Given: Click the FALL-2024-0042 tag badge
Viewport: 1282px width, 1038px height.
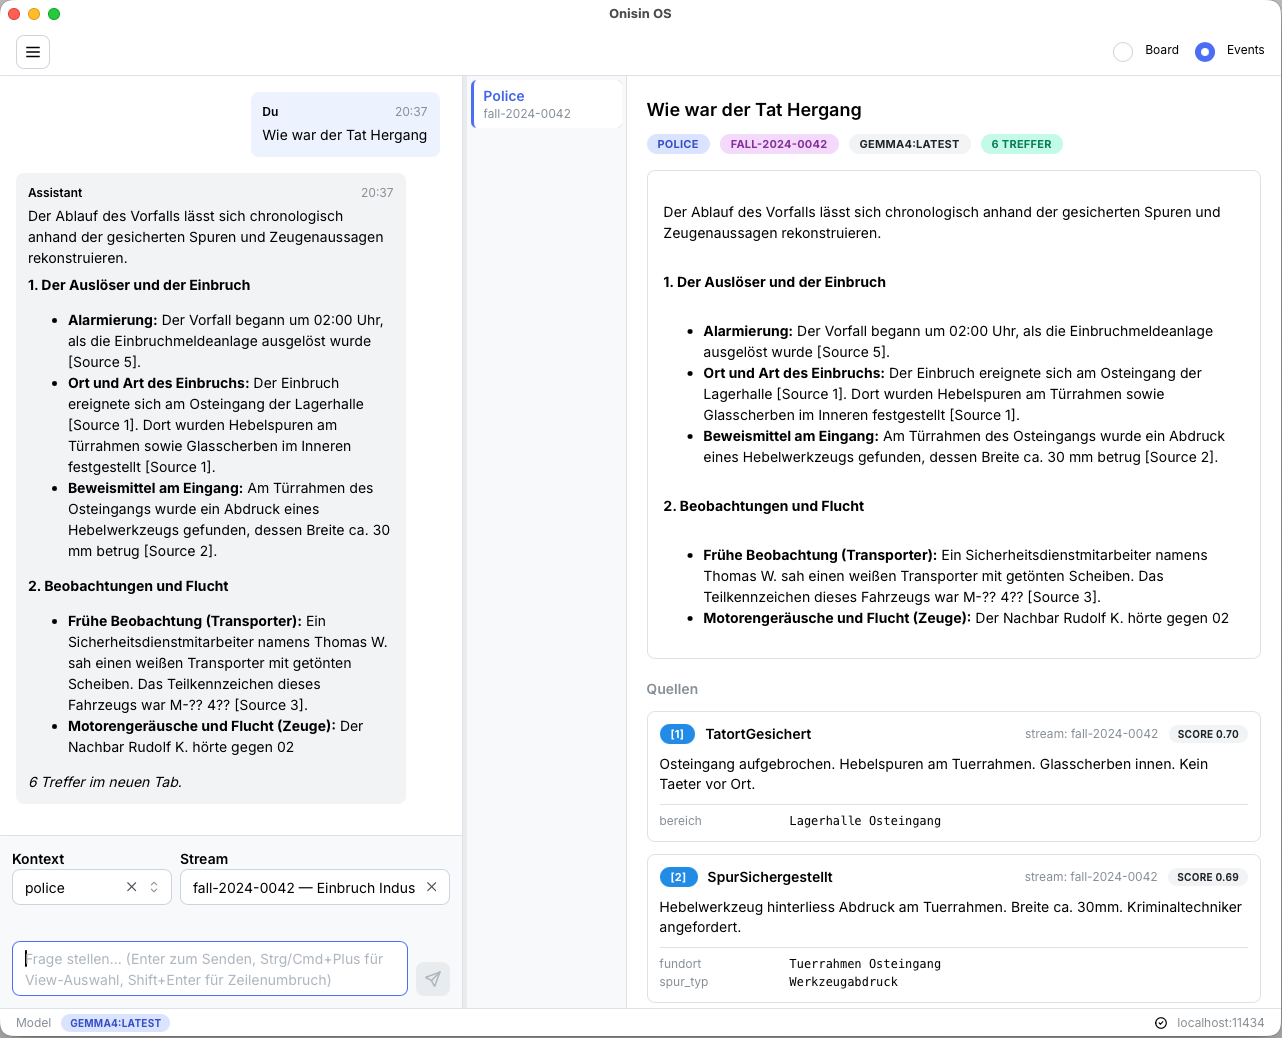Looking at the screenshot, I should pos(779,144).
